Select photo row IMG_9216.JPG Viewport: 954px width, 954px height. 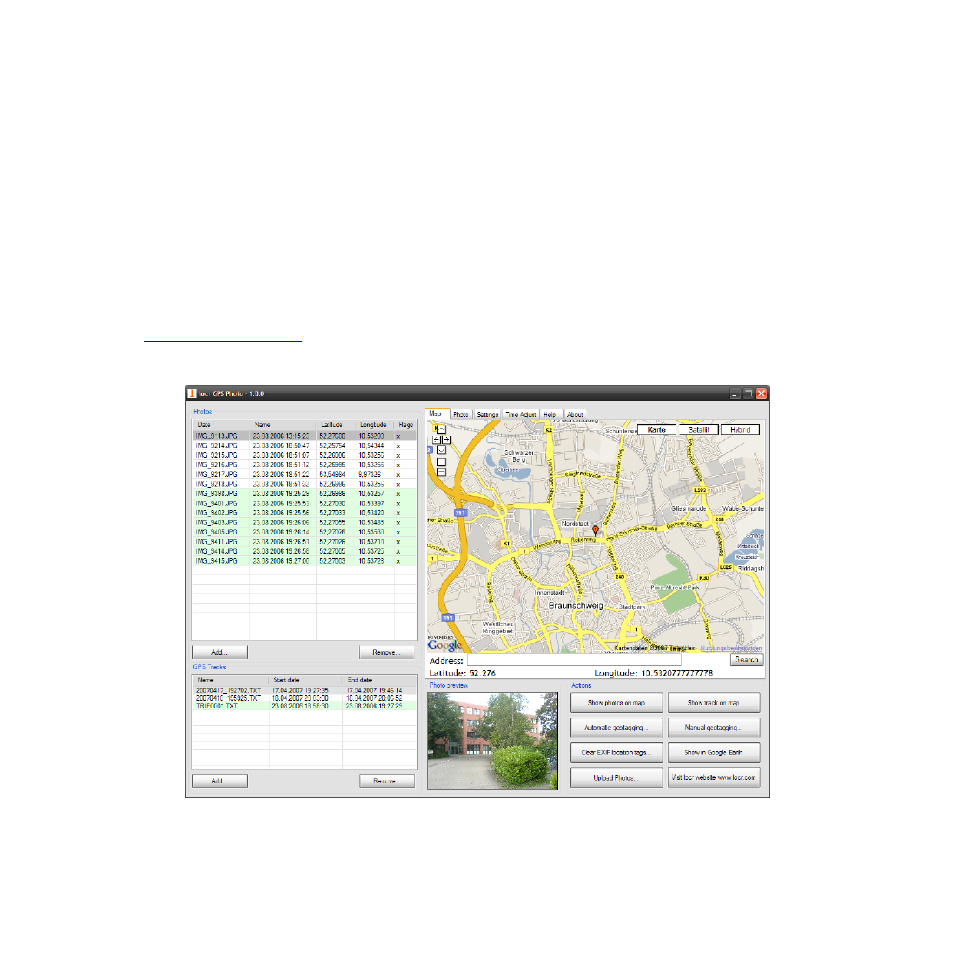tap(305, 465)
